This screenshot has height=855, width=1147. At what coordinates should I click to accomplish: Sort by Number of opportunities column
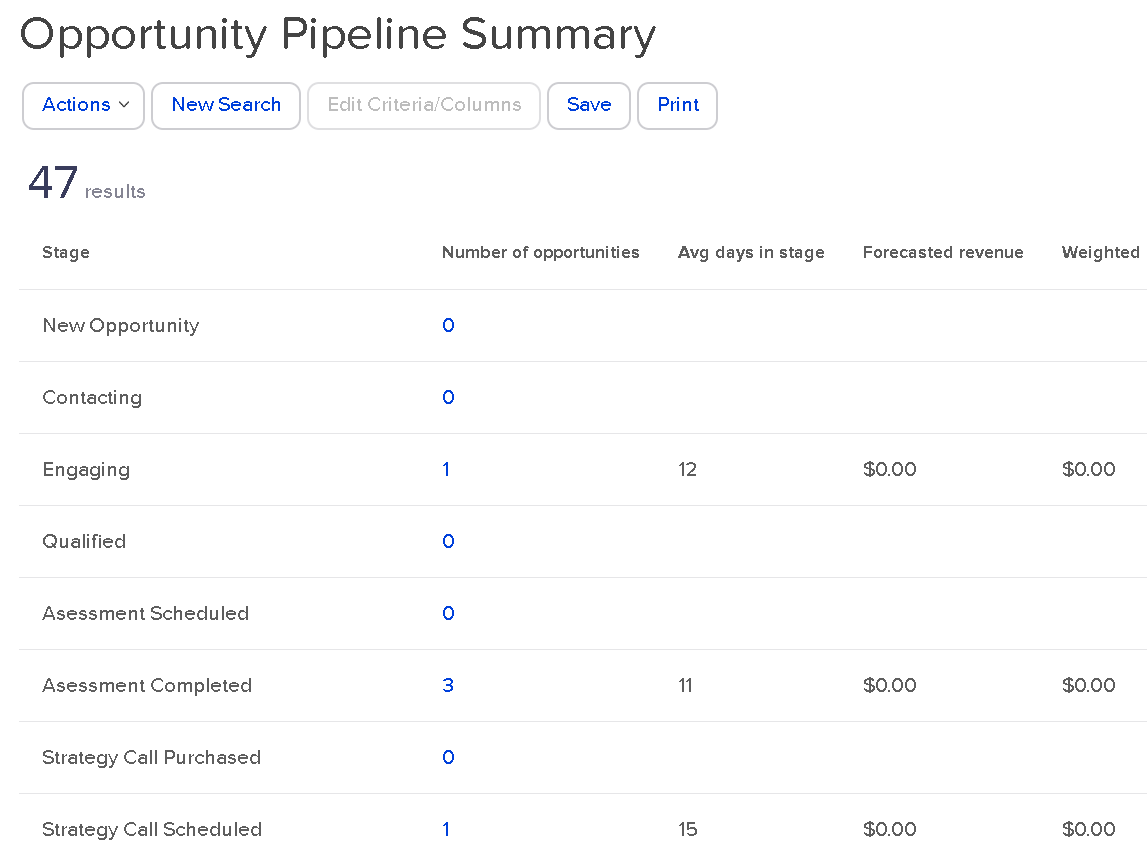pos(540,252)
